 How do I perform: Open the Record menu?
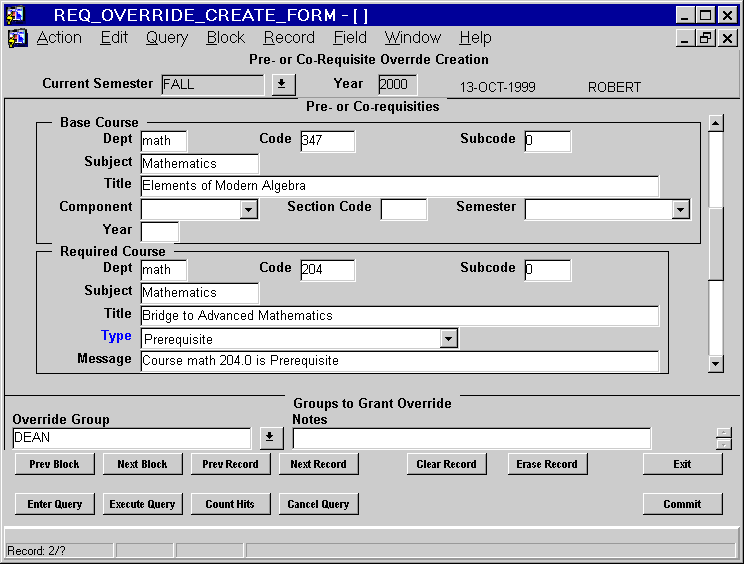click(x=289, y=37)
